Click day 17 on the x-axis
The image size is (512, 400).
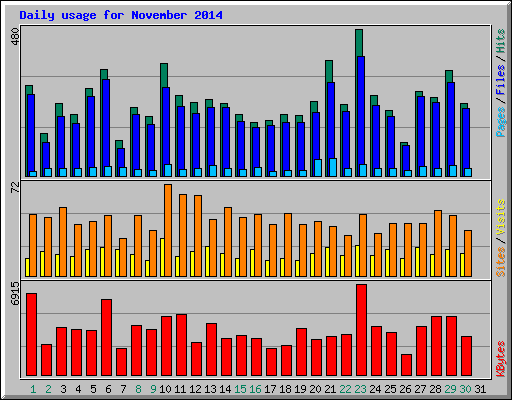(x=270, y=389)
